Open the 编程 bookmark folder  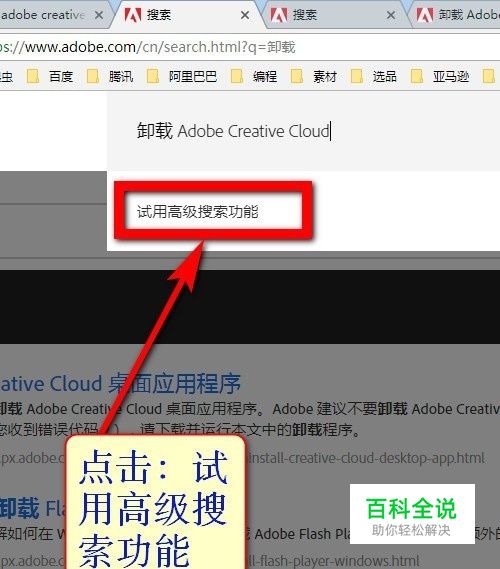point(254,77)
